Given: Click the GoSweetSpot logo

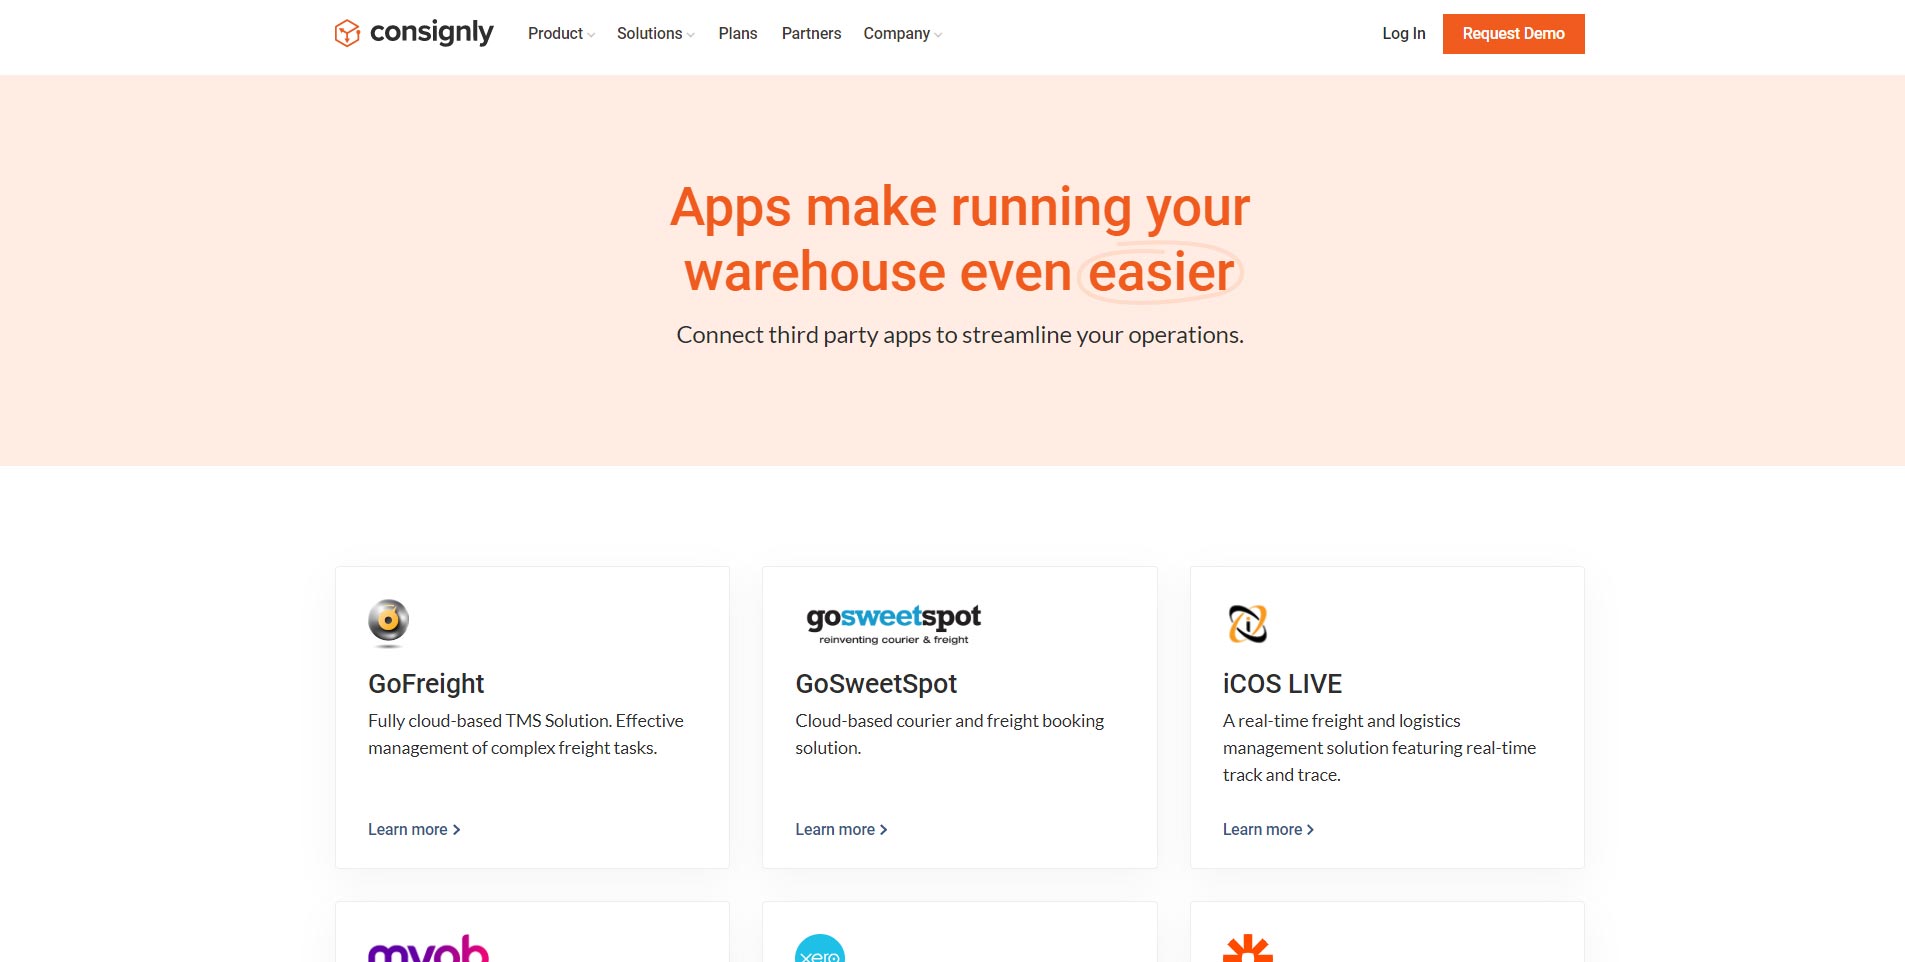Looking at the screenshot, I should 894,621.
